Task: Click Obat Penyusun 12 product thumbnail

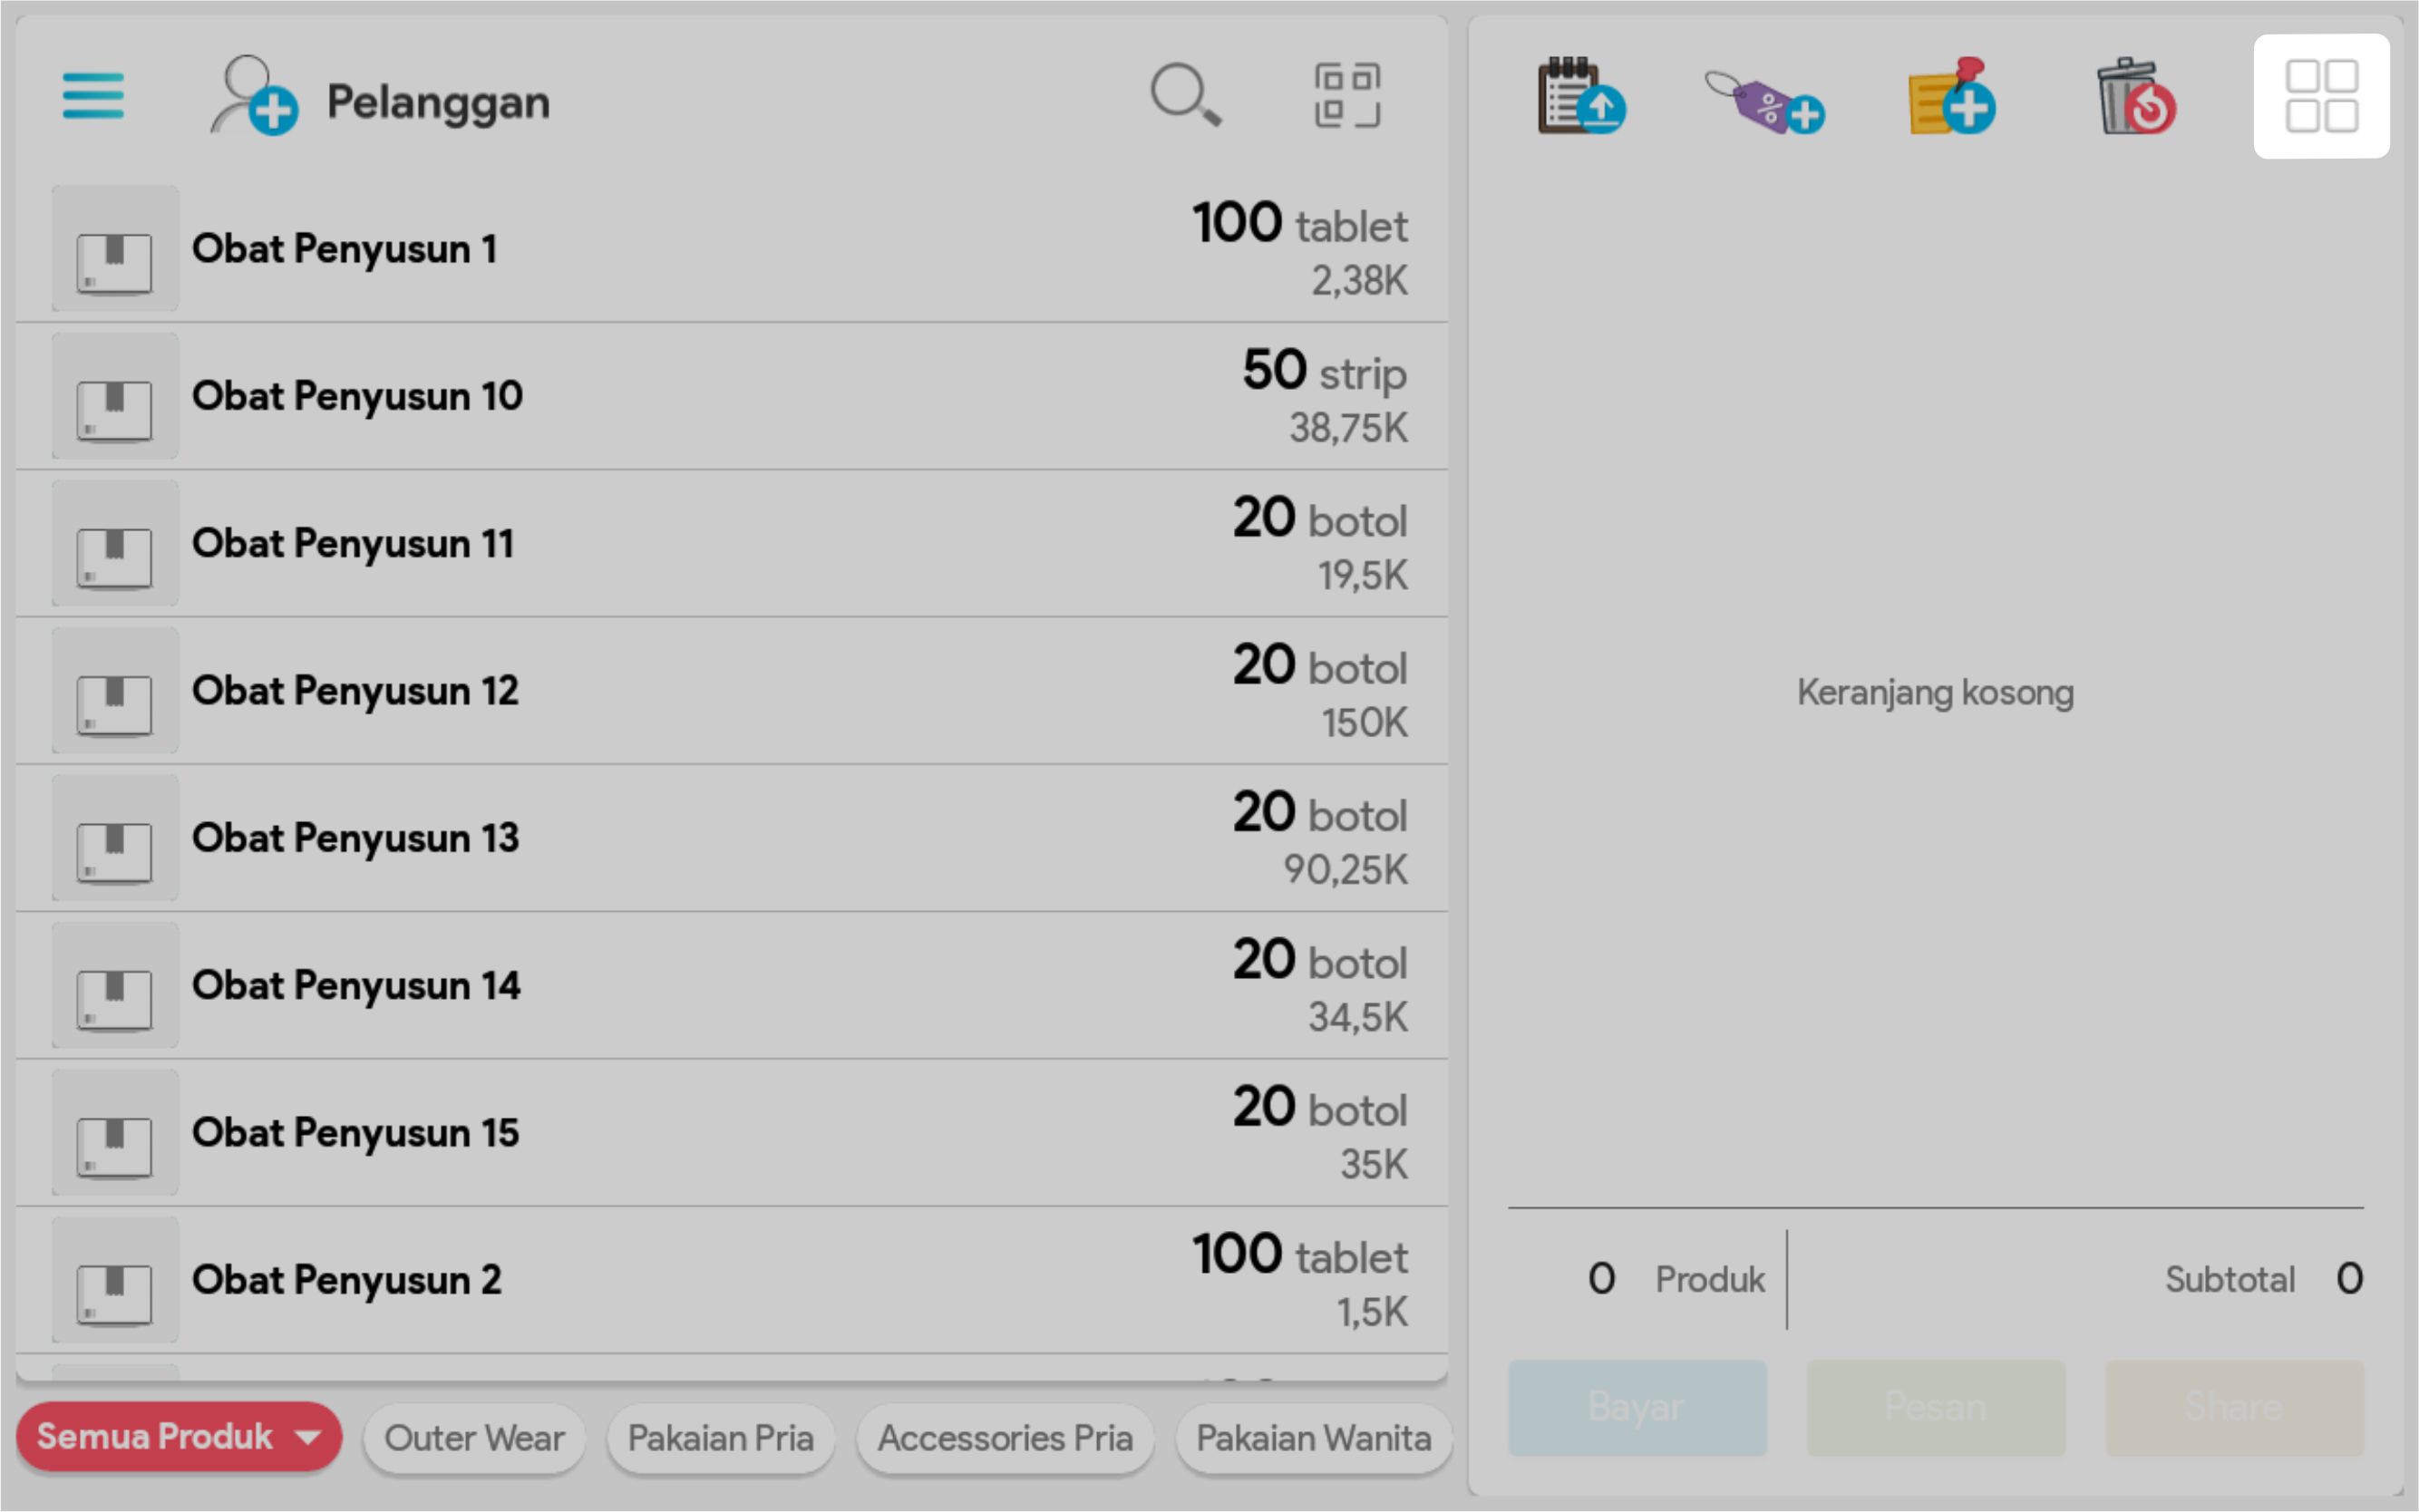Action: click(115, 691)
